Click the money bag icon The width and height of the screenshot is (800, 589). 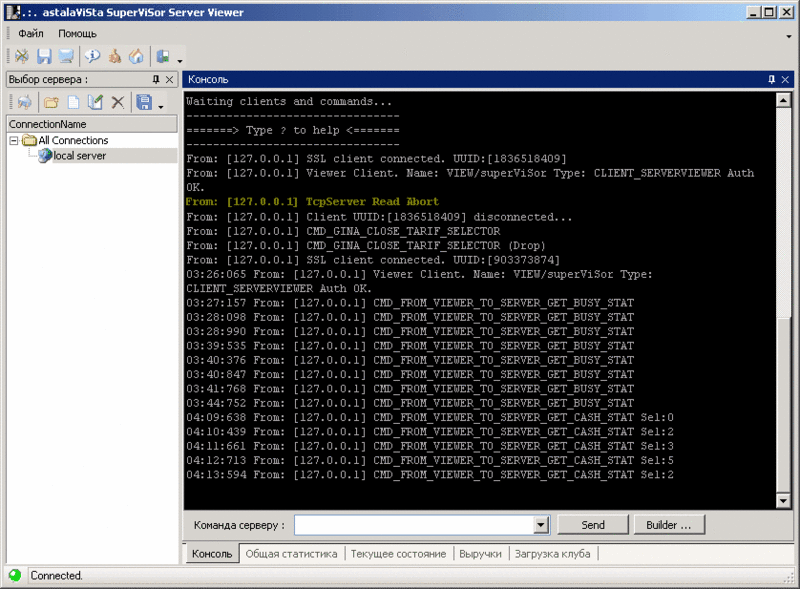(x=114, y=56)
